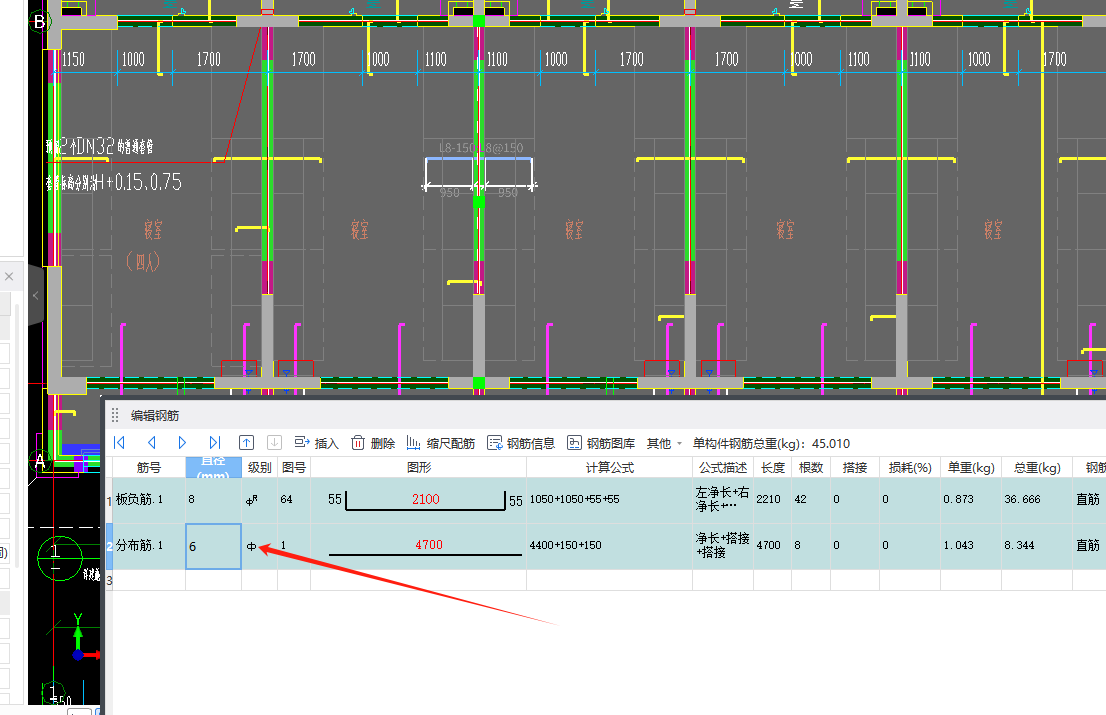Viewport: 1106px width, 715px height.
Task: Click the (四人) room annotation
Action: [x=144, y=262]
